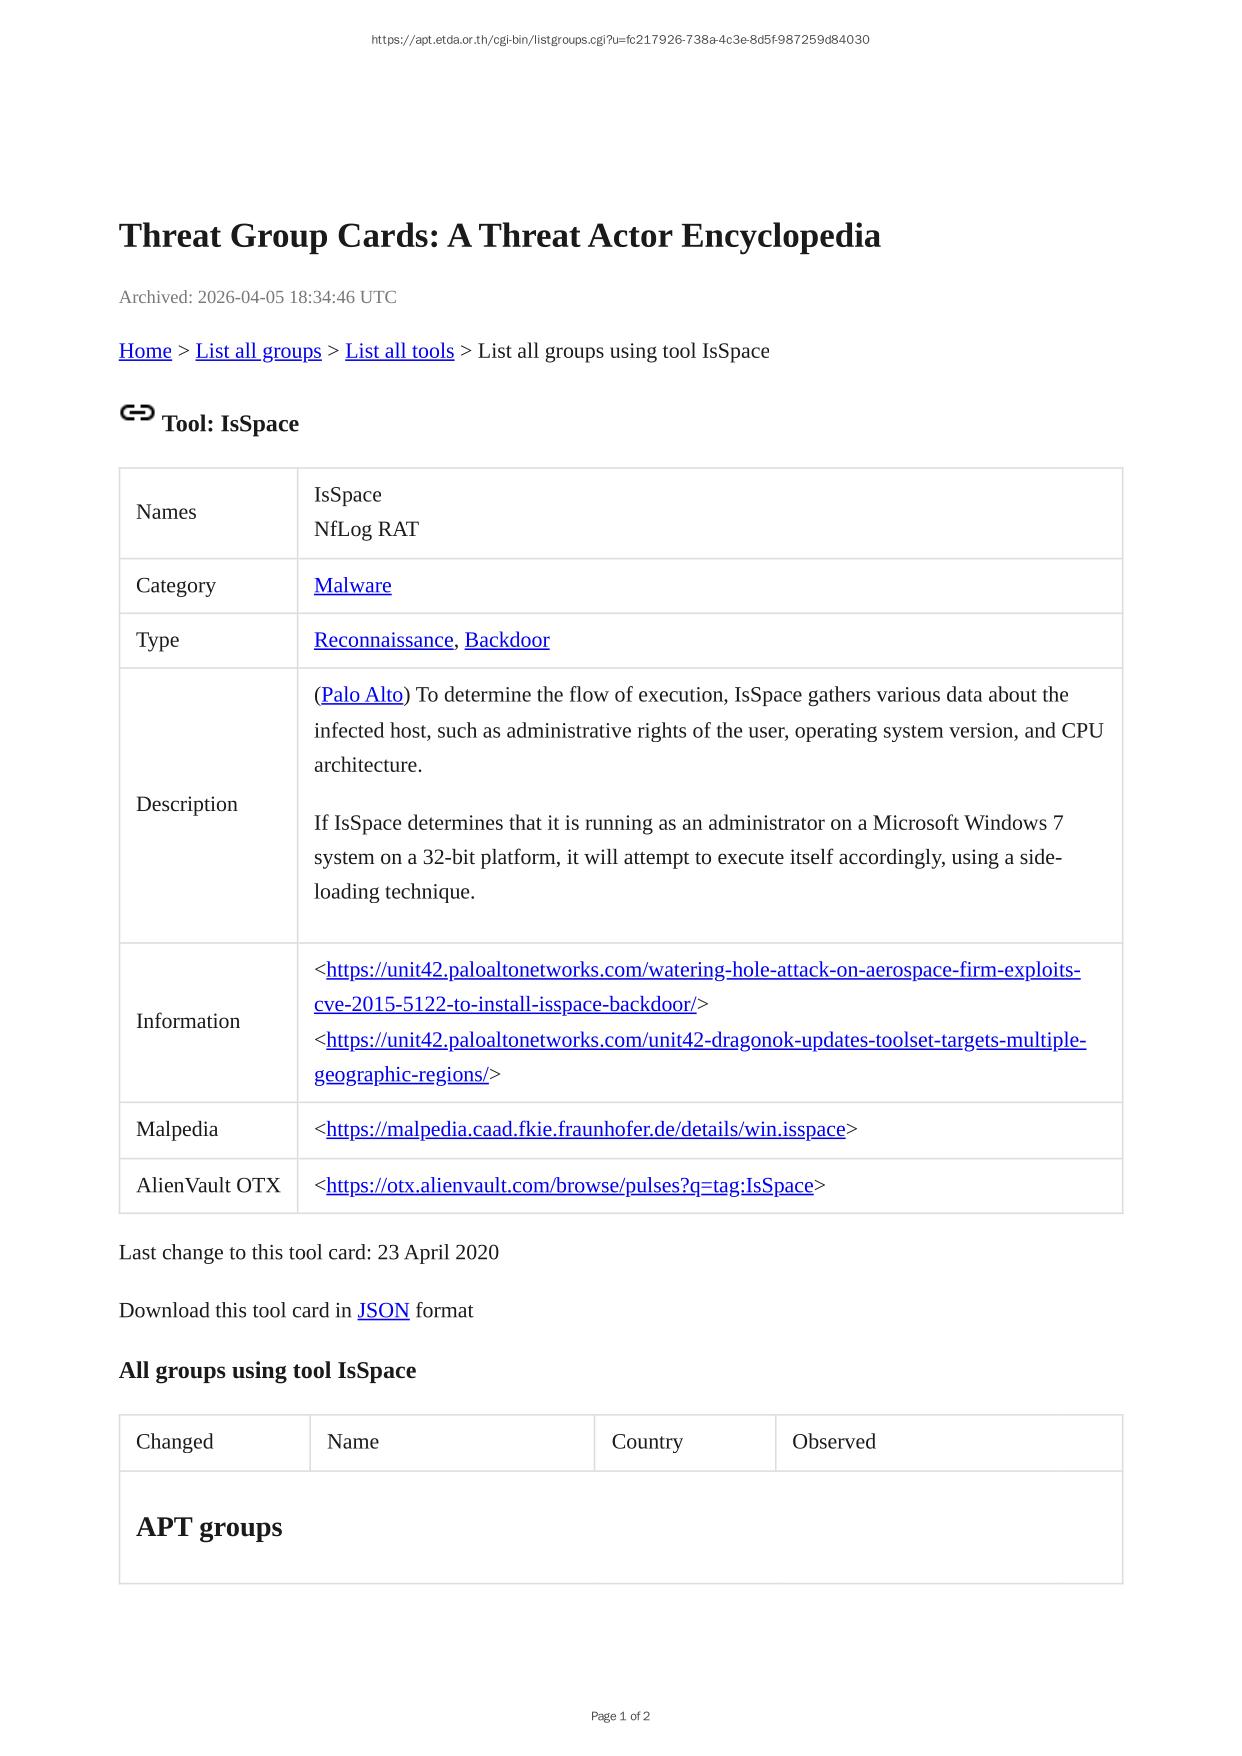Open the watering-hole-attack Unit42 article link

702,970
